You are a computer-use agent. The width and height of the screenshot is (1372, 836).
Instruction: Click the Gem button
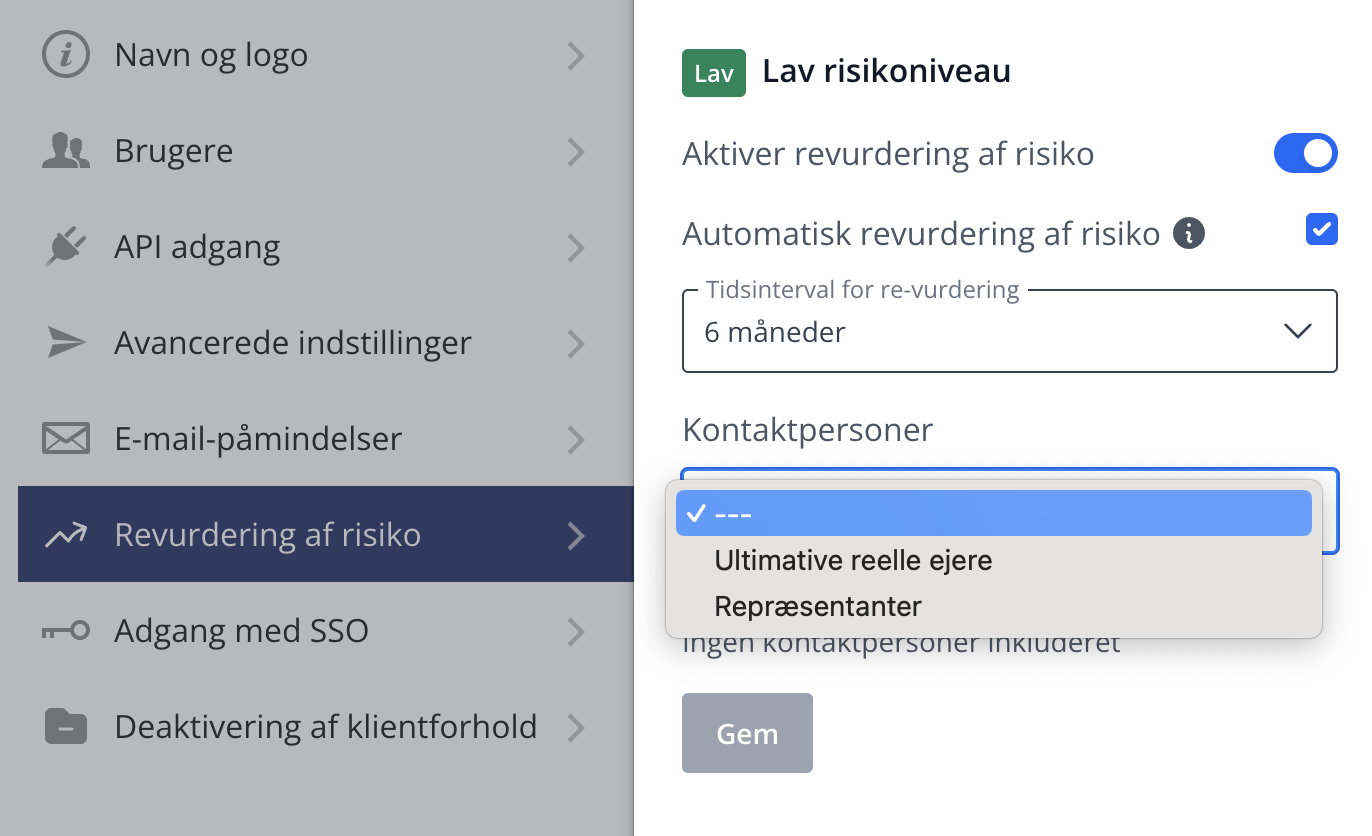(x=747, y=733)
